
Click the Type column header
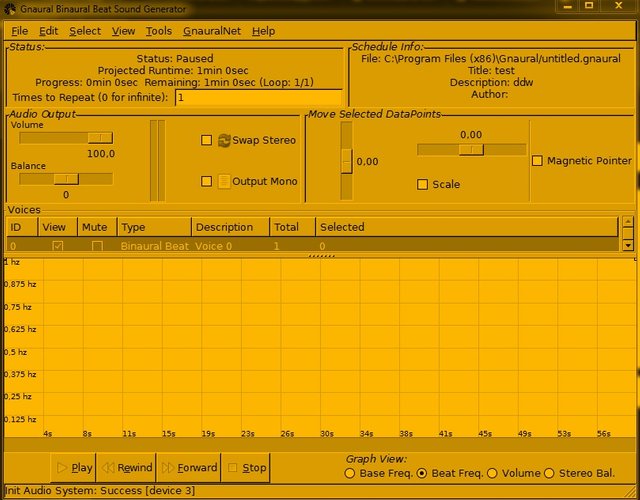(154, 227)
